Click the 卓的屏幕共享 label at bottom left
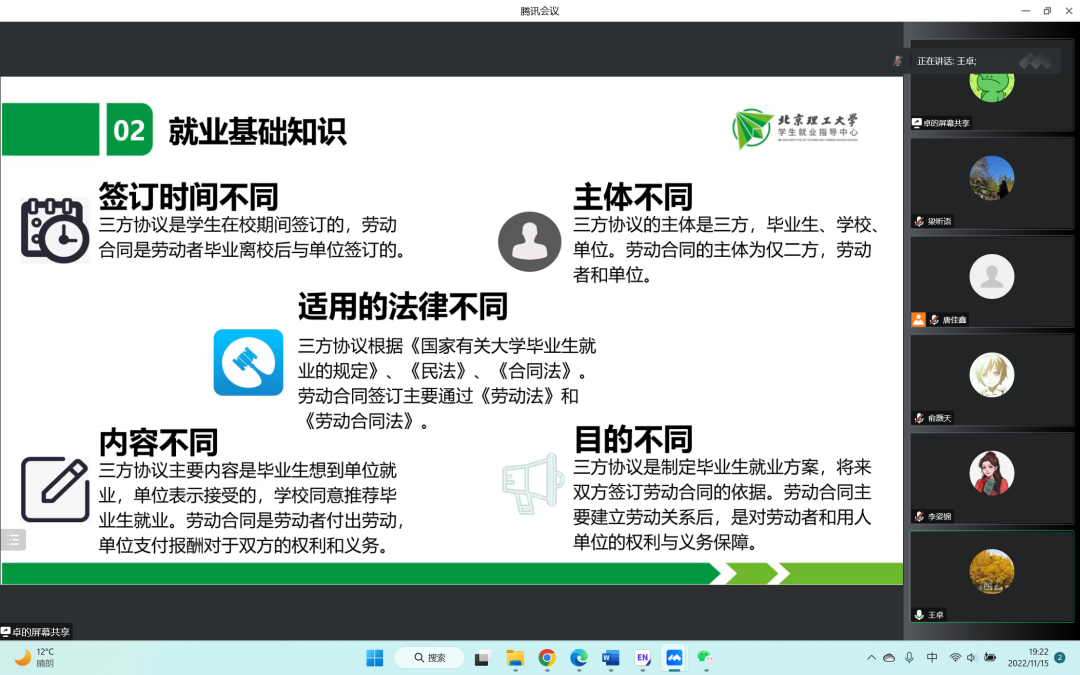 (37, 632)
